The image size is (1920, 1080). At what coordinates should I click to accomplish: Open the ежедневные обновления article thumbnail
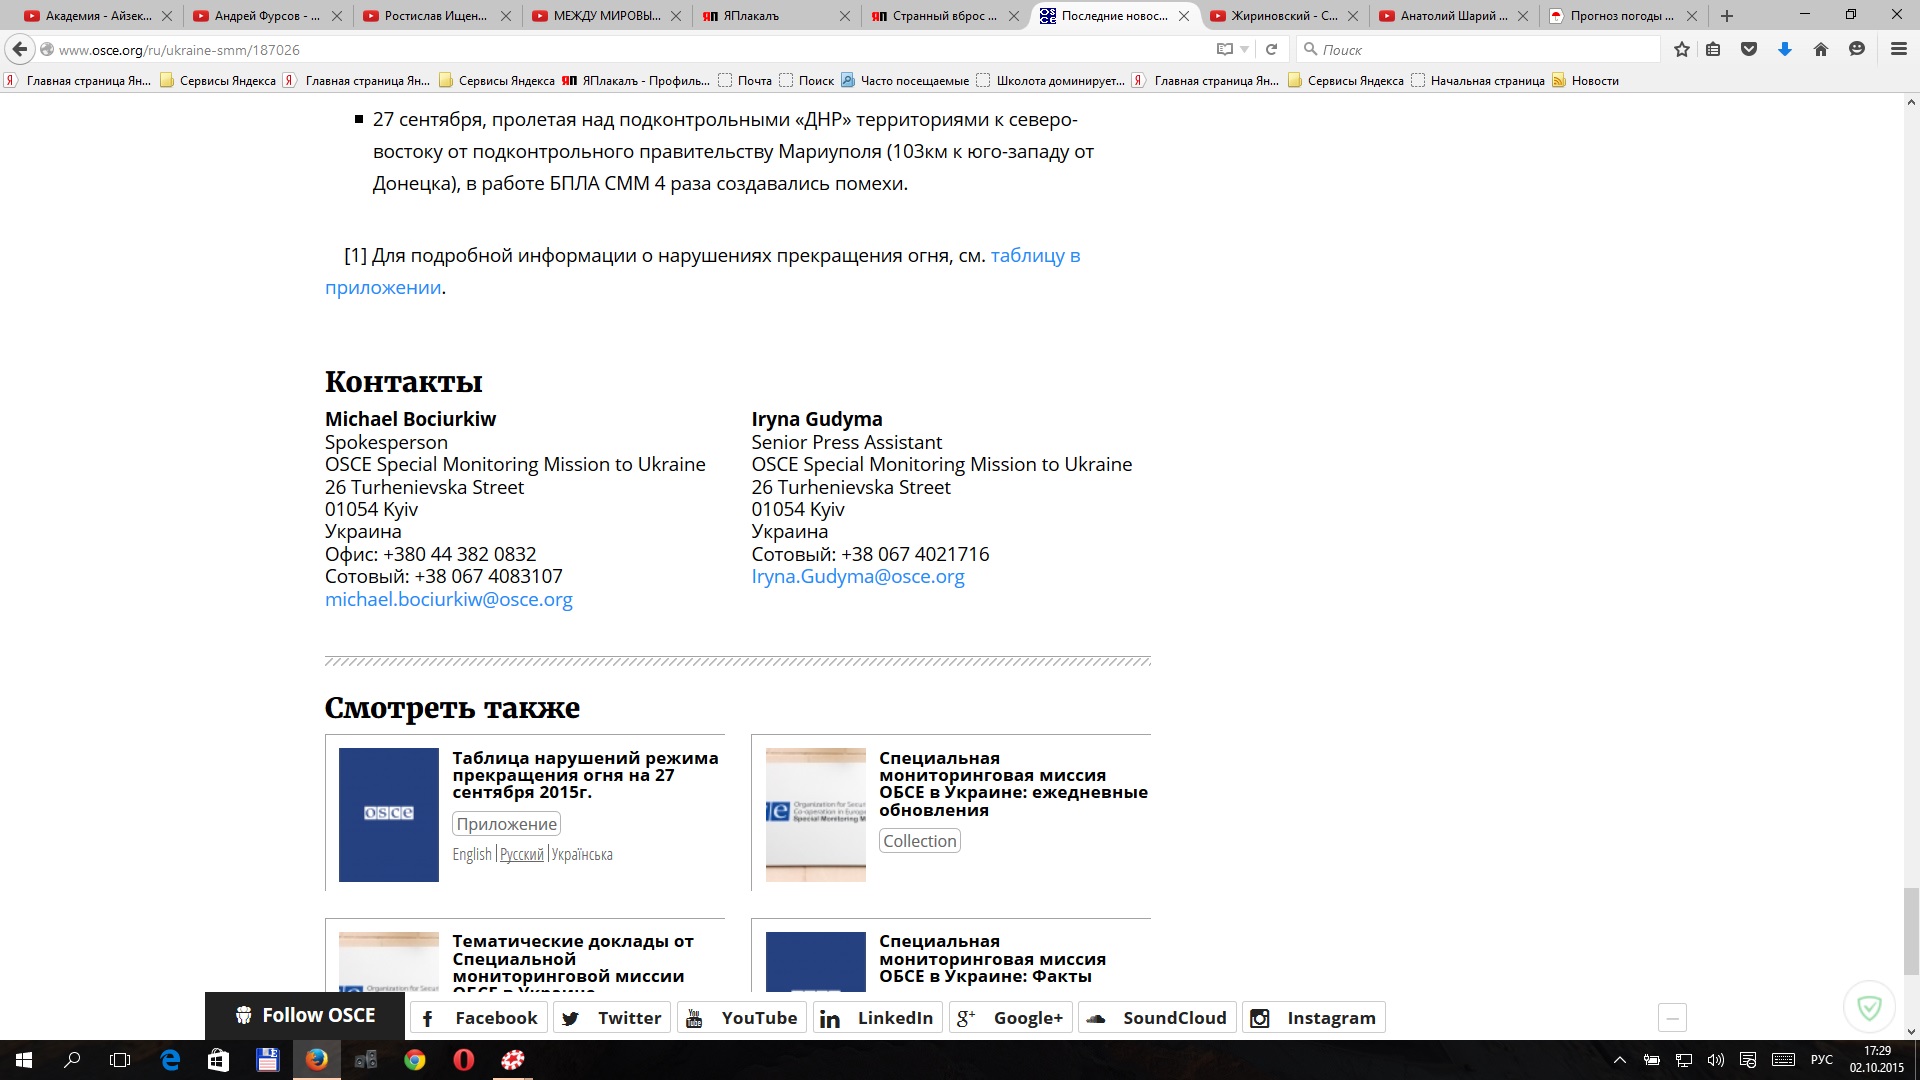(x=816, y=815)
